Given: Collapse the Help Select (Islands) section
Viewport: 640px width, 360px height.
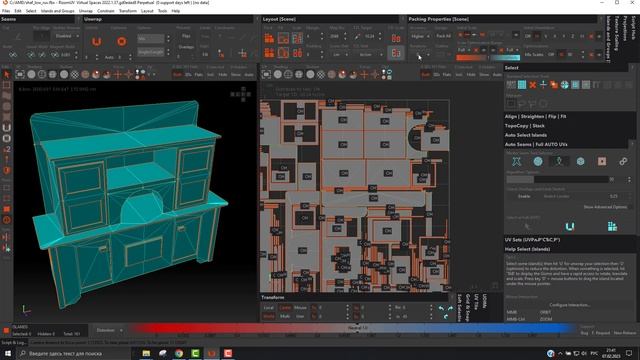Looking at the screenshot, I should pyautogui.click(x=527, y=249).
